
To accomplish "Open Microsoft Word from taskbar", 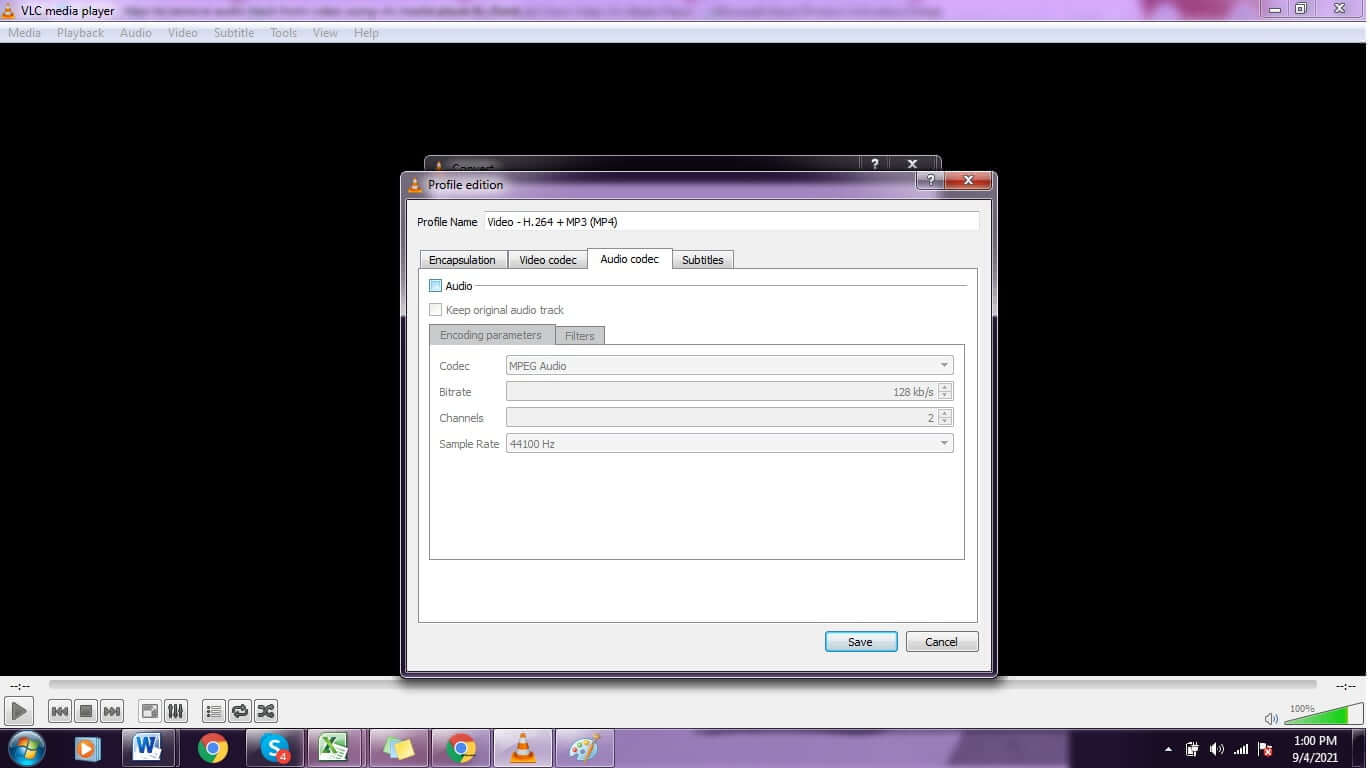I will (147, 748).
